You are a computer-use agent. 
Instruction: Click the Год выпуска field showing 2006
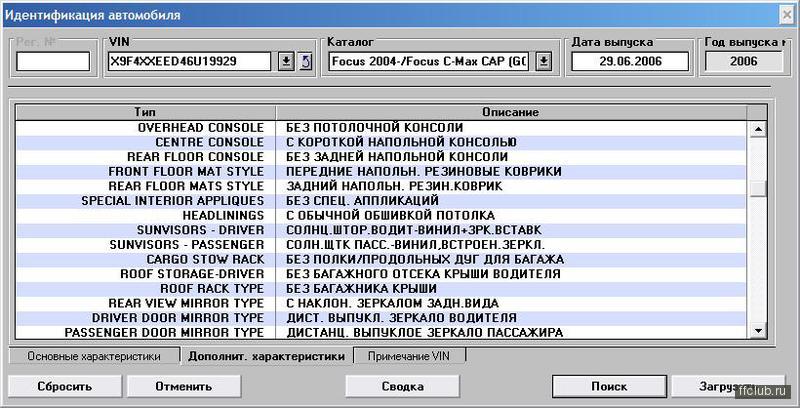pos(743,62)
